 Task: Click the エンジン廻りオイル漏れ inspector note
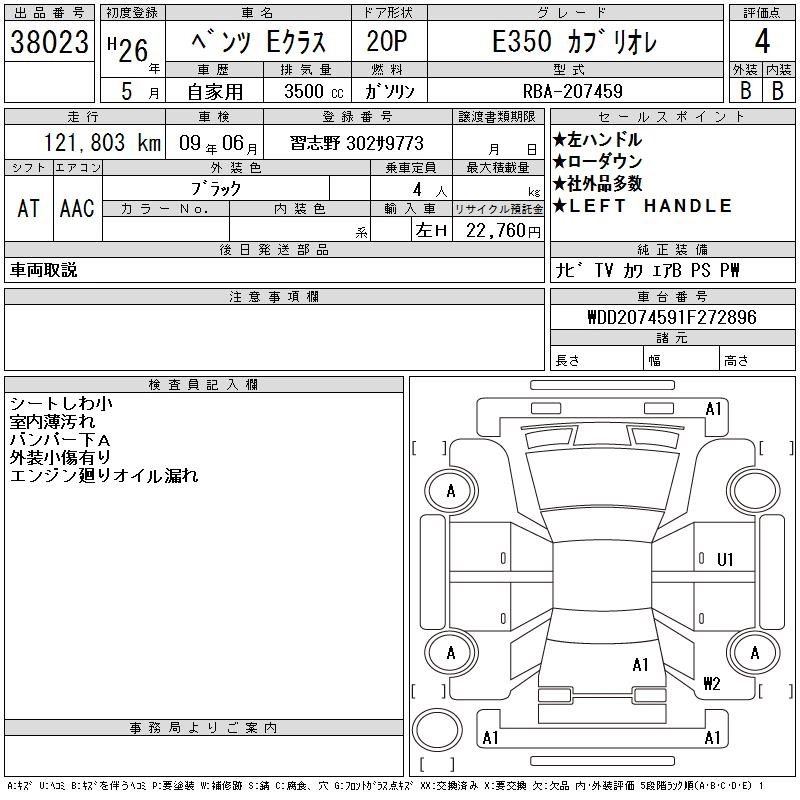pos(104,476)
